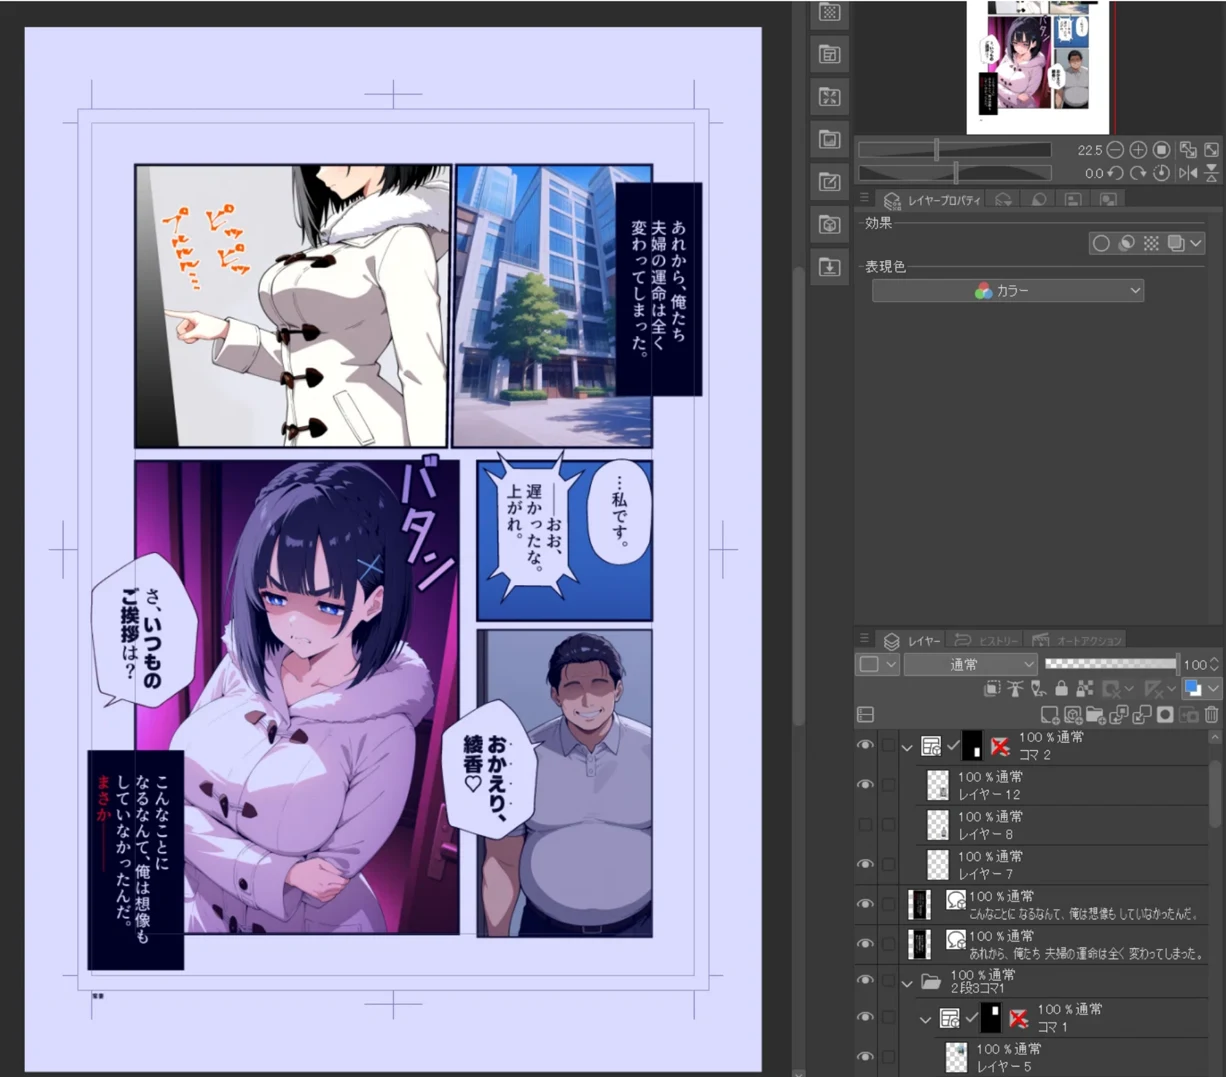Hide the あれから、俺たち text layer
Image resolution: width=1226 pixels, height=1077 pixels.
click(x=865, y=944)
